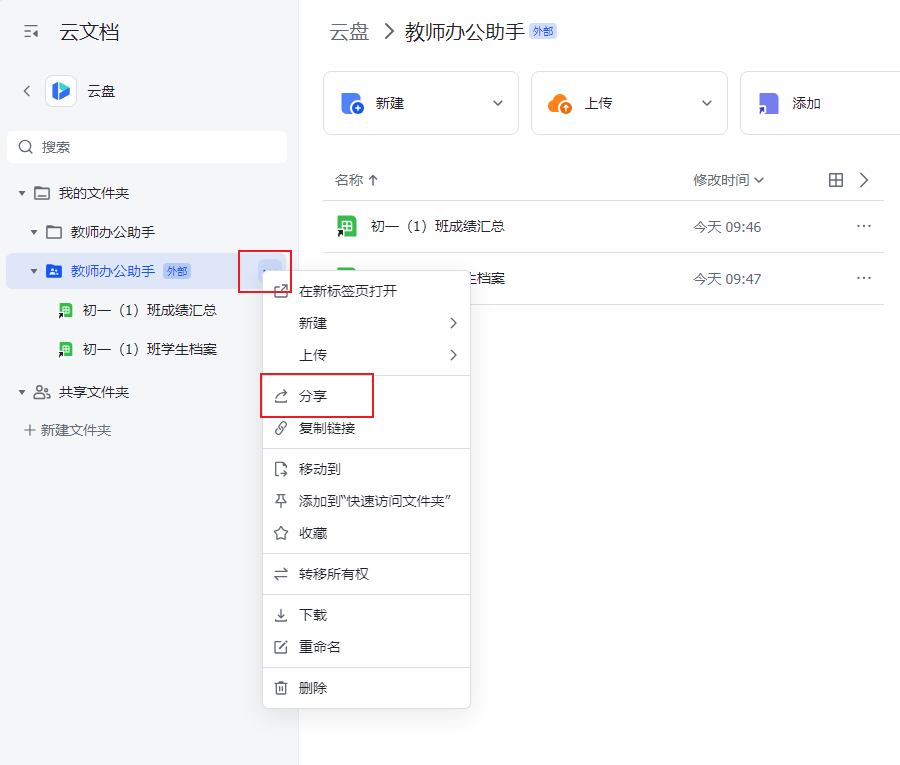The height and width of the screenshot is (765, 900).
Task: Collapse the 我的文件夹 tree node
Action: [22, 193]
